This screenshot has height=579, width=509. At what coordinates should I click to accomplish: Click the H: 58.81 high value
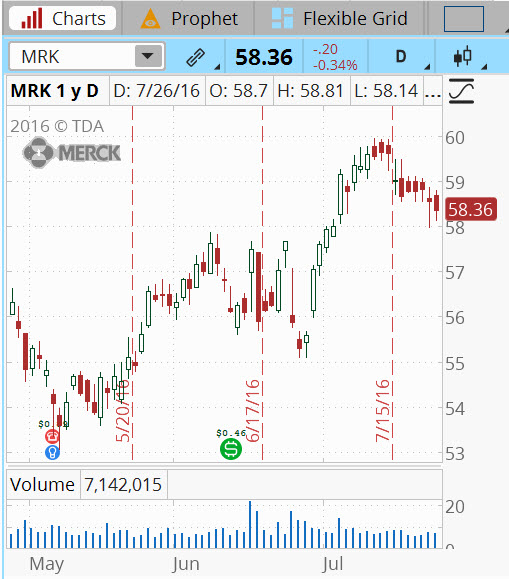click(x=311, y=91)
